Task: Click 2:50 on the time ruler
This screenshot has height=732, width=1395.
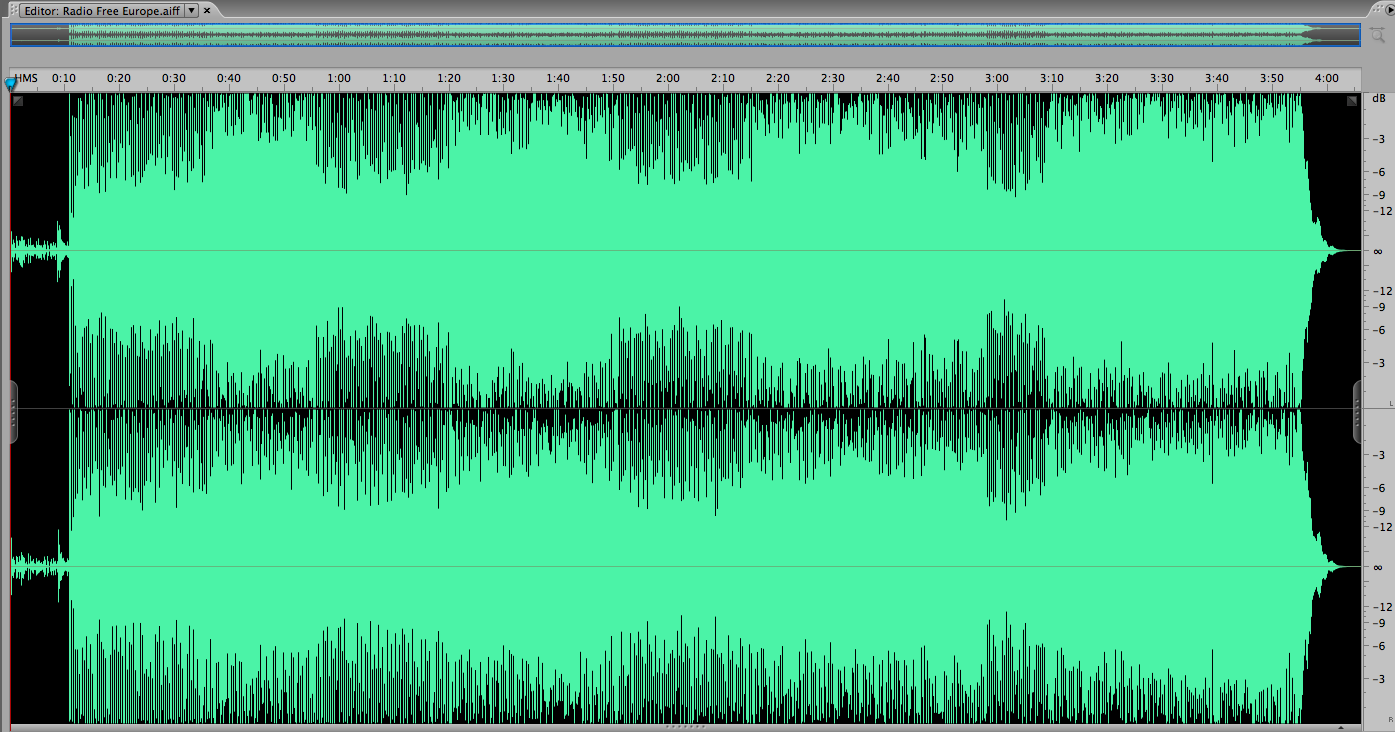Action: pos(942,78)
